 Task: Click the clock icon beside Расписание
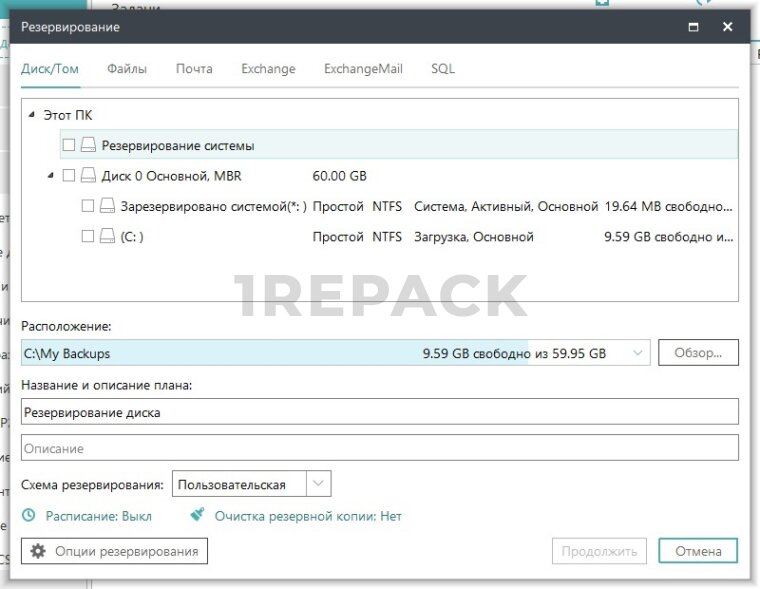(x=29, y=516)
